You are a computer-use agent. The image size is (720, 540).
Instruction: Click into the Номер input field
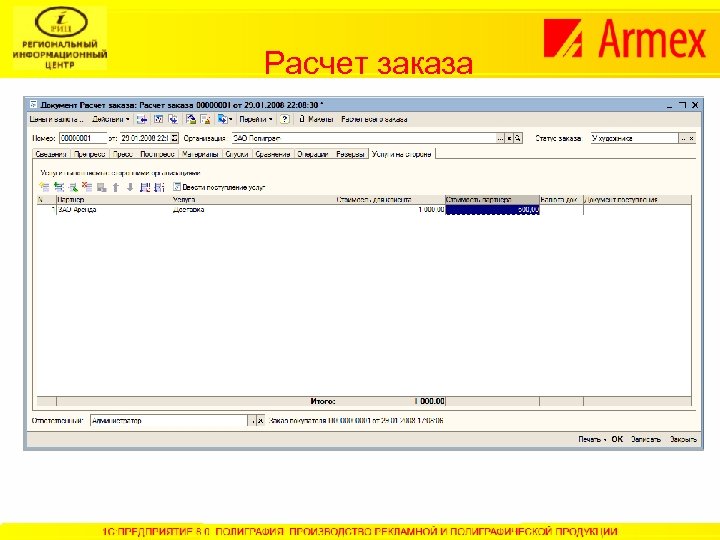click(83, 138)
